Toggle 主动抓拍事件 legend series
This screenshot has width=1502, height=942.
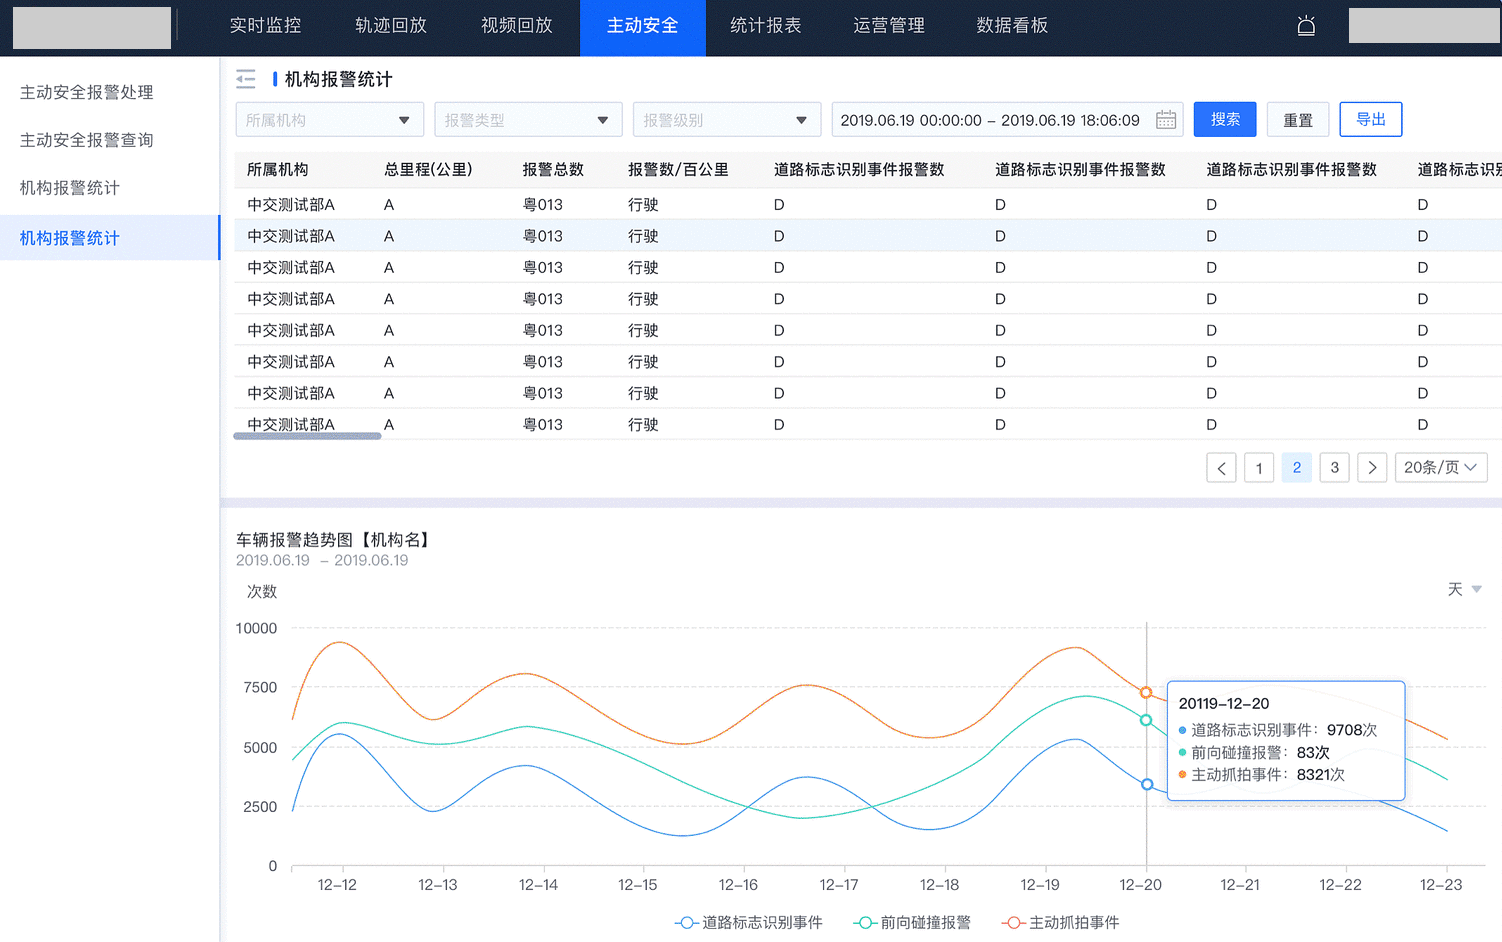click(1061, 922)
